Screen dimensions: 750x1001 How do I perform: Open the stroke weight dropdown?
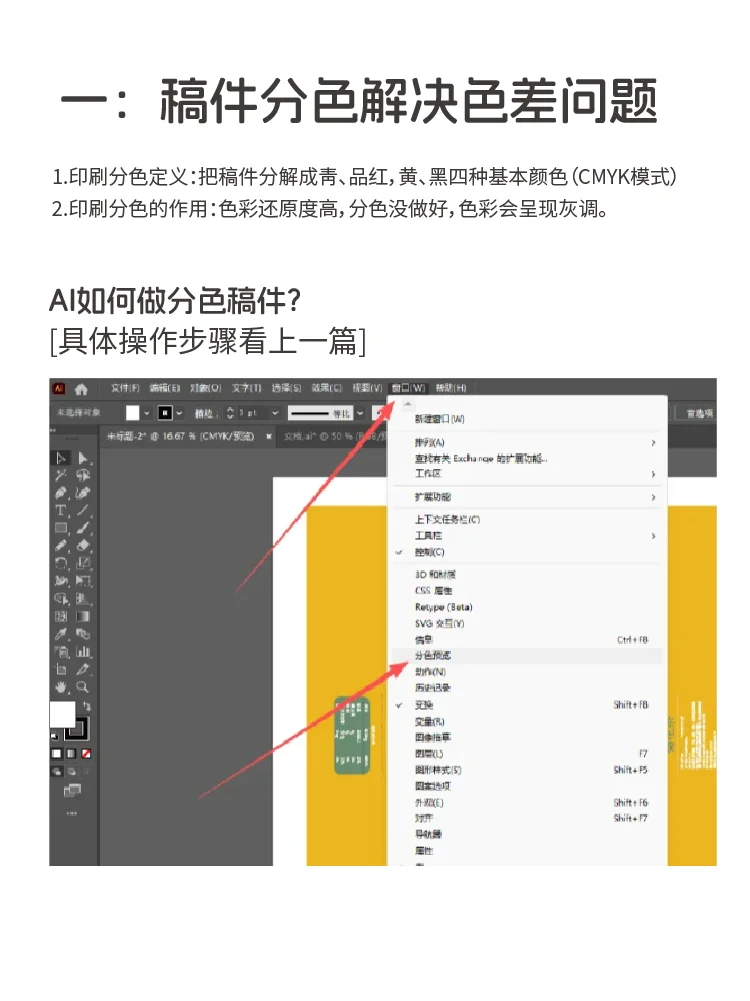(275, 413)
